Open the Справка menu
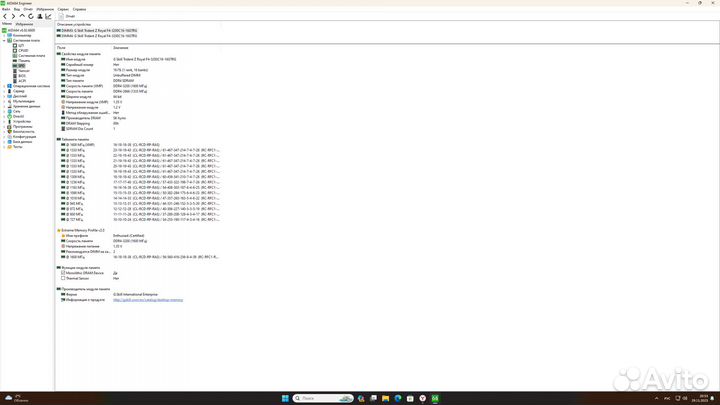 (x=79, y=9)
